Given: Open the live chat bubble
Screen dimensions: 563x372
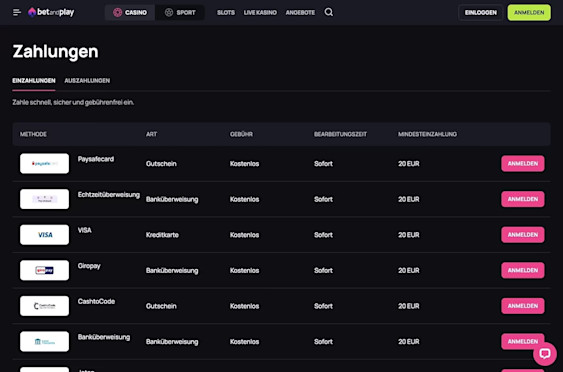Looking at the screenshot, I should click(x=545, y=354).
